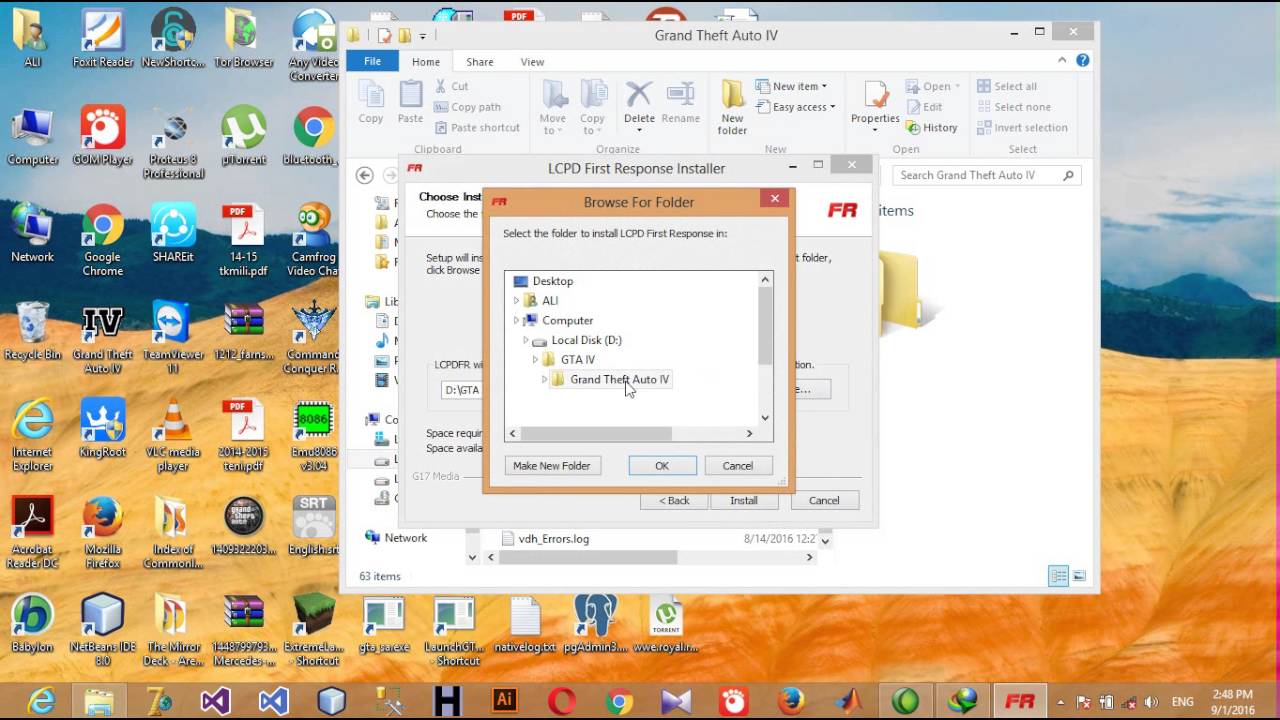Click New folder icon in ribbon
Screen dimensions: 1280x720
pos(732,107)
